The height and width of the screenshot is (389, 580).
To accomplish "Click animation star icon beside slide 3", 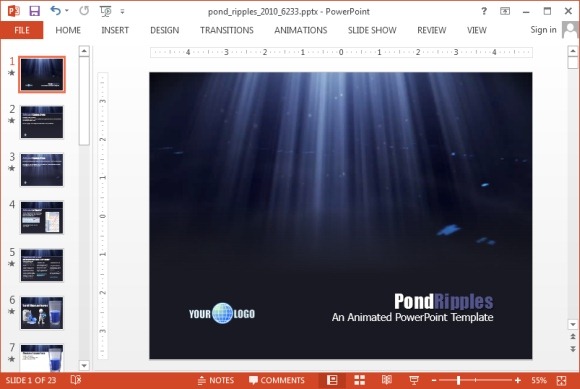I will click(x=11, y=168).
